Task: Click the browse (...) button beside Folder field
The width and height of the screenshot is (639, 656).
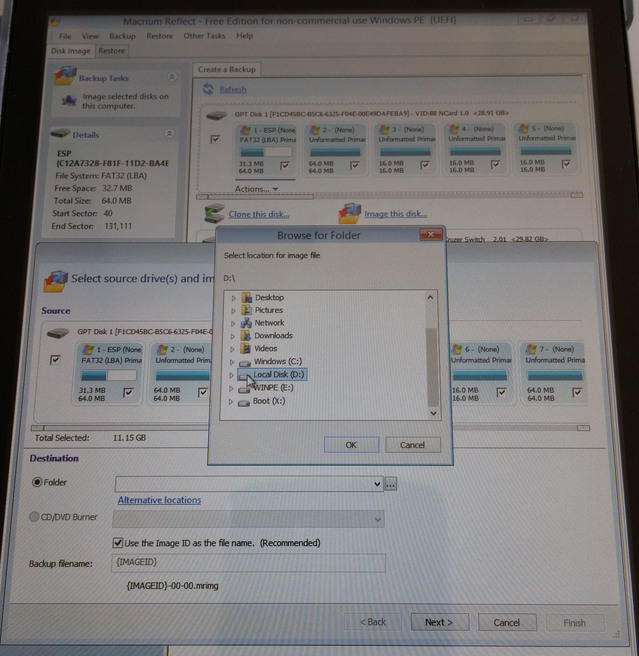Action: 390,484
